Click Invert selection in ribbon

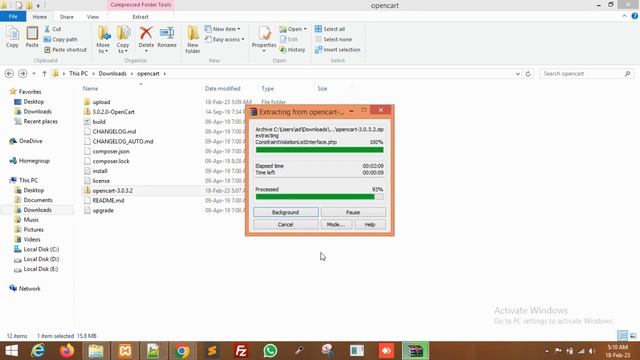(338, 49)
